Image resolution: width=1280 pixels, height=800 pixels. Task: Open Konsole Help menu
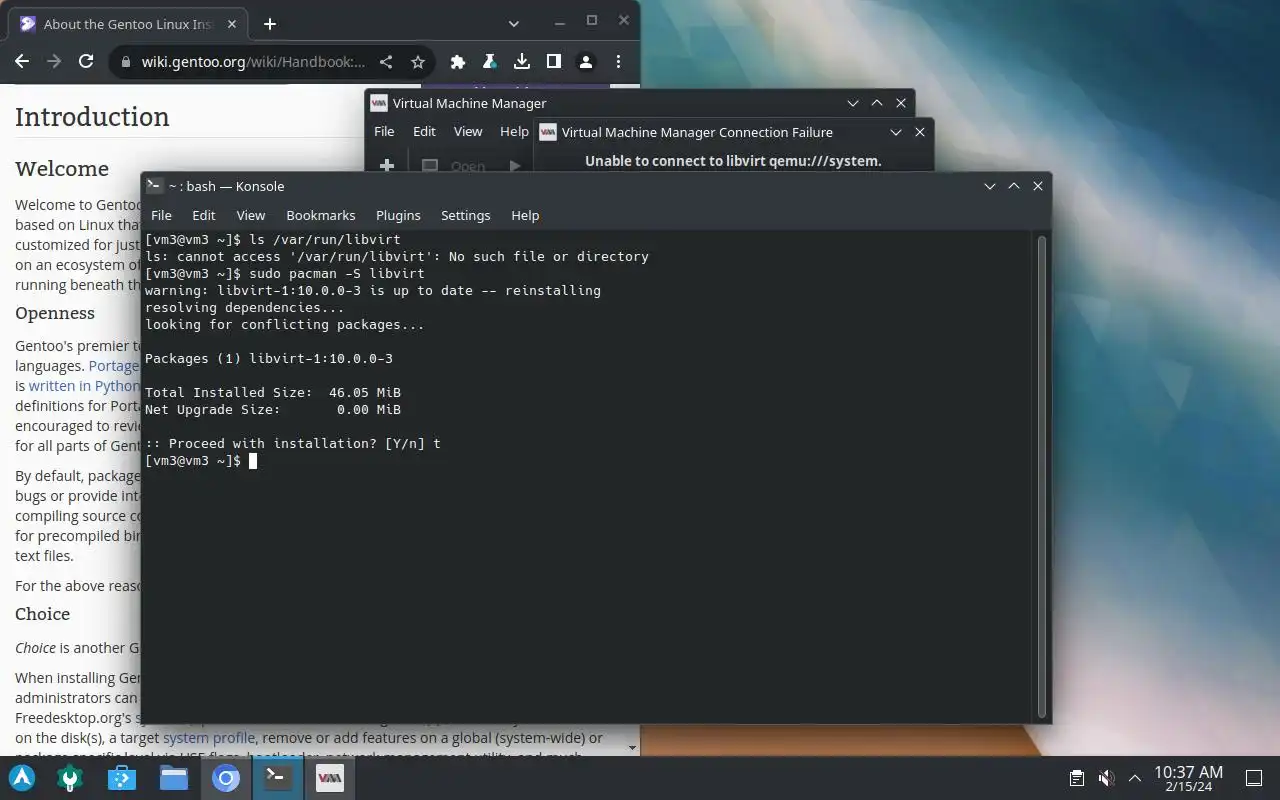point(525,215)
